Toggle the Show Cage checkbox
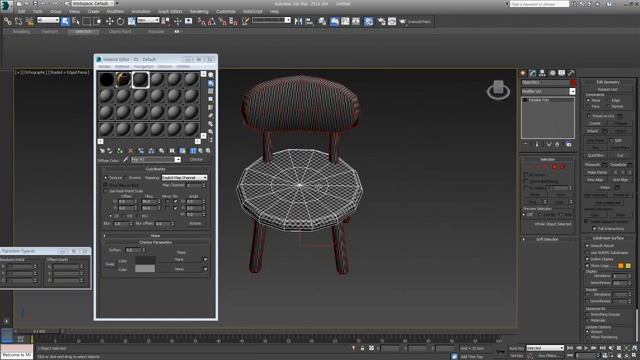This screenshot has height=360, width=640. (587, 266)
